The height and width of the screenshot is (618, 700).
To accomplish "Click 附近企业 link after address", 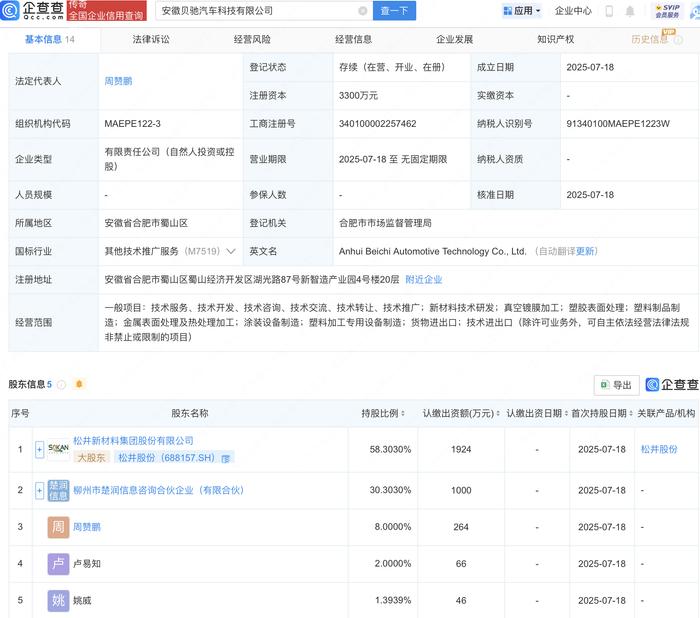I will (424, 280).
